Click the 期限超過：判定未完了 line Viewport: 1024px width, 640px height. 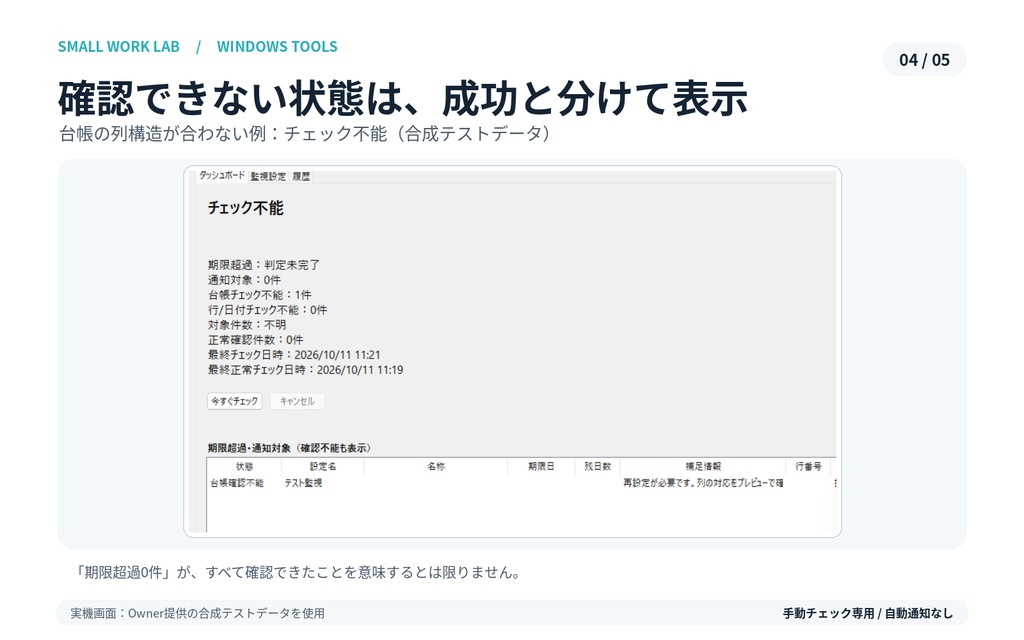264,264
